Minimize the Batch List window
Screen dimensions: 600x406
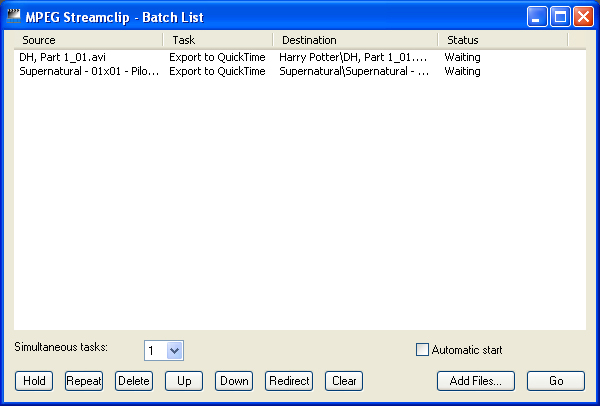(x=536, y=17)
